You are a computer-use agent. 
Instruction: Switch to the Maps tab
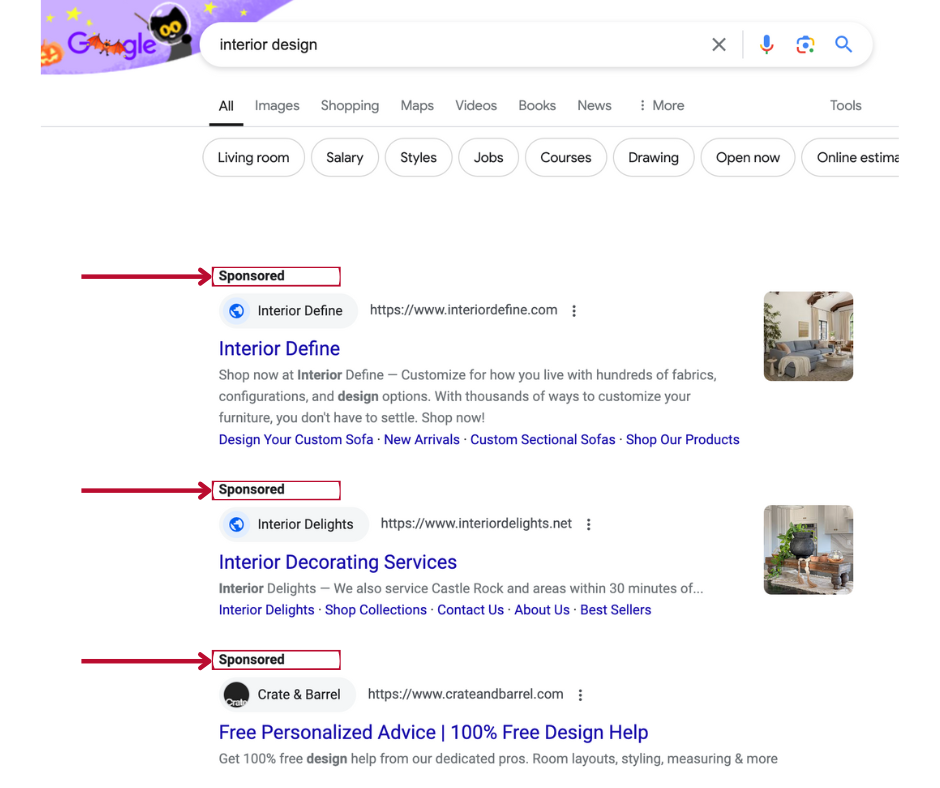[417, 106]
